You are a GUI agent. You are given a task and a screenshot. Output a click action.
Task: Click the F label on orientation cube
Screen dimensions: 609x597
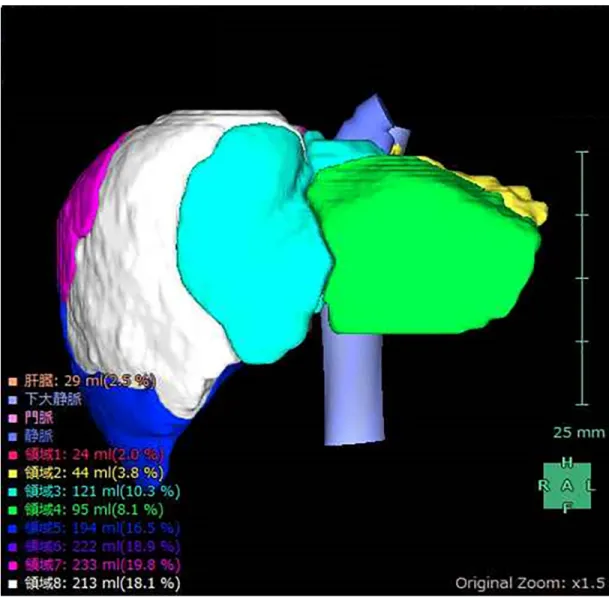567,507
